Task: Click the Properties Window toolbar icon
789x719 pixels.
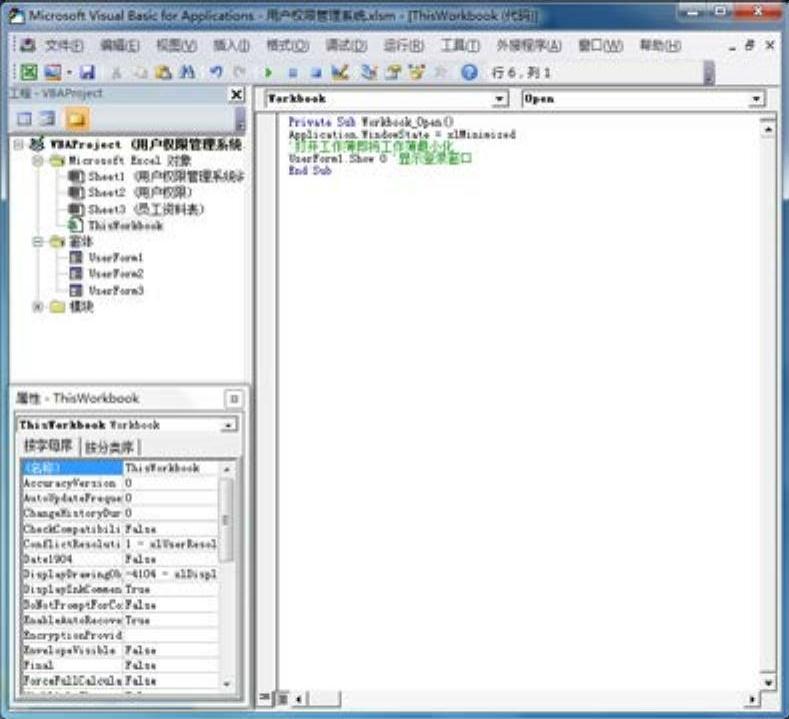Action: tap(393, 73)
